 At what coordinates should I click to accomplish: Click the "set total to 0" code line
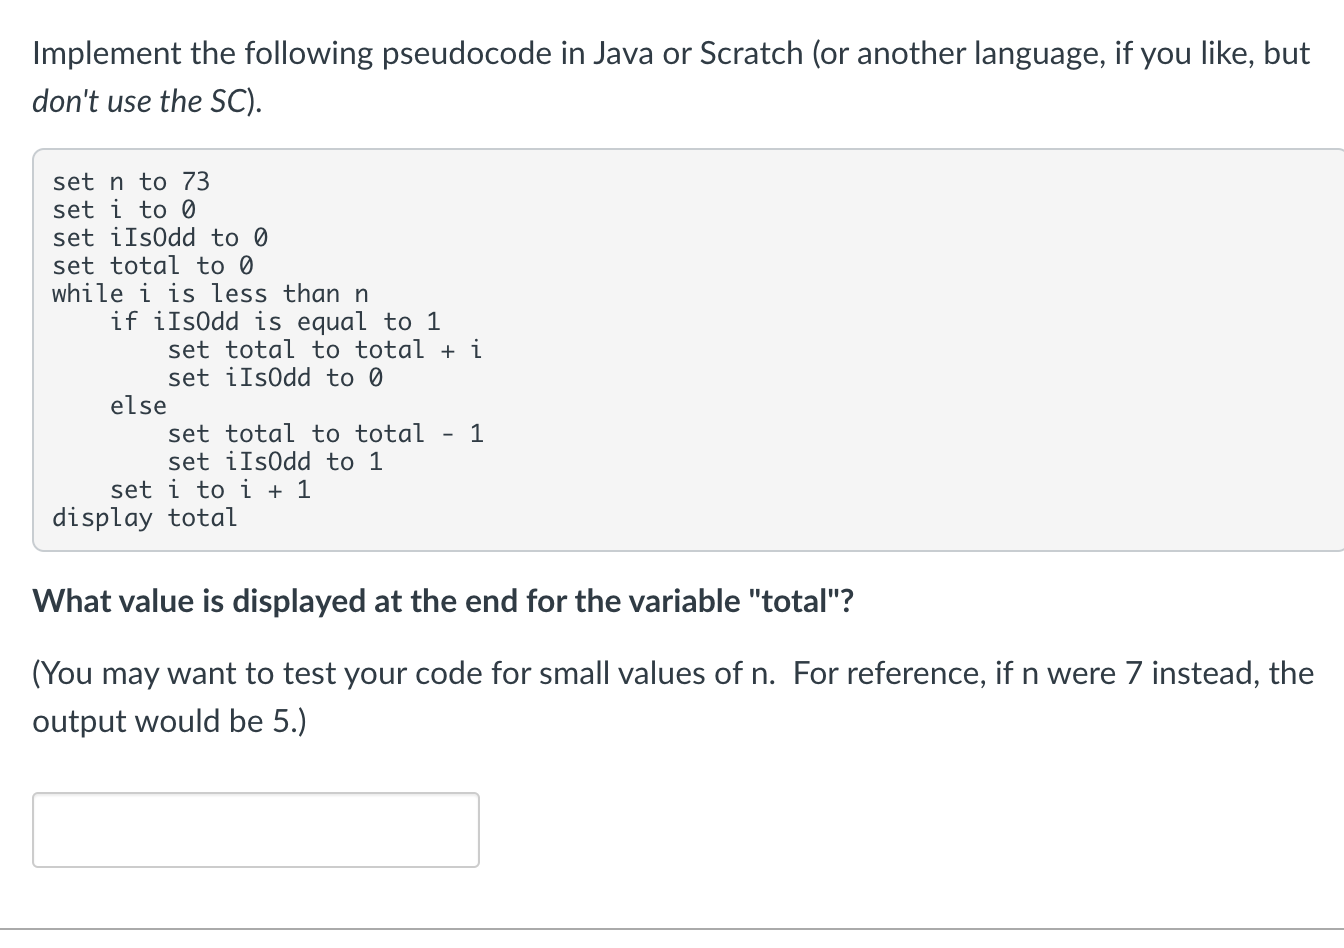click(153, 266)
